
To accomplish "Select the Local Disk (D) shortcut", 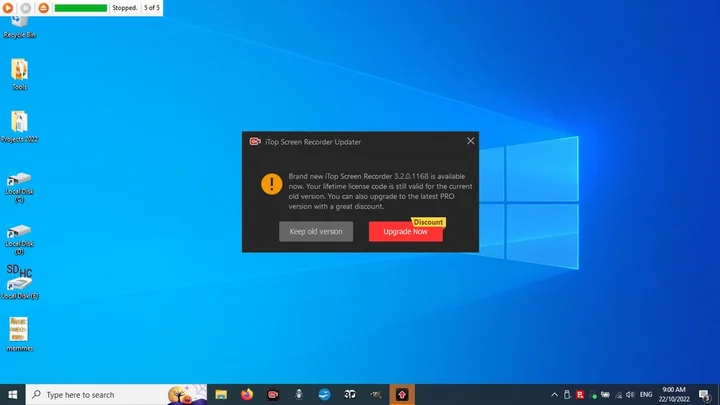I will click(20, 232).
